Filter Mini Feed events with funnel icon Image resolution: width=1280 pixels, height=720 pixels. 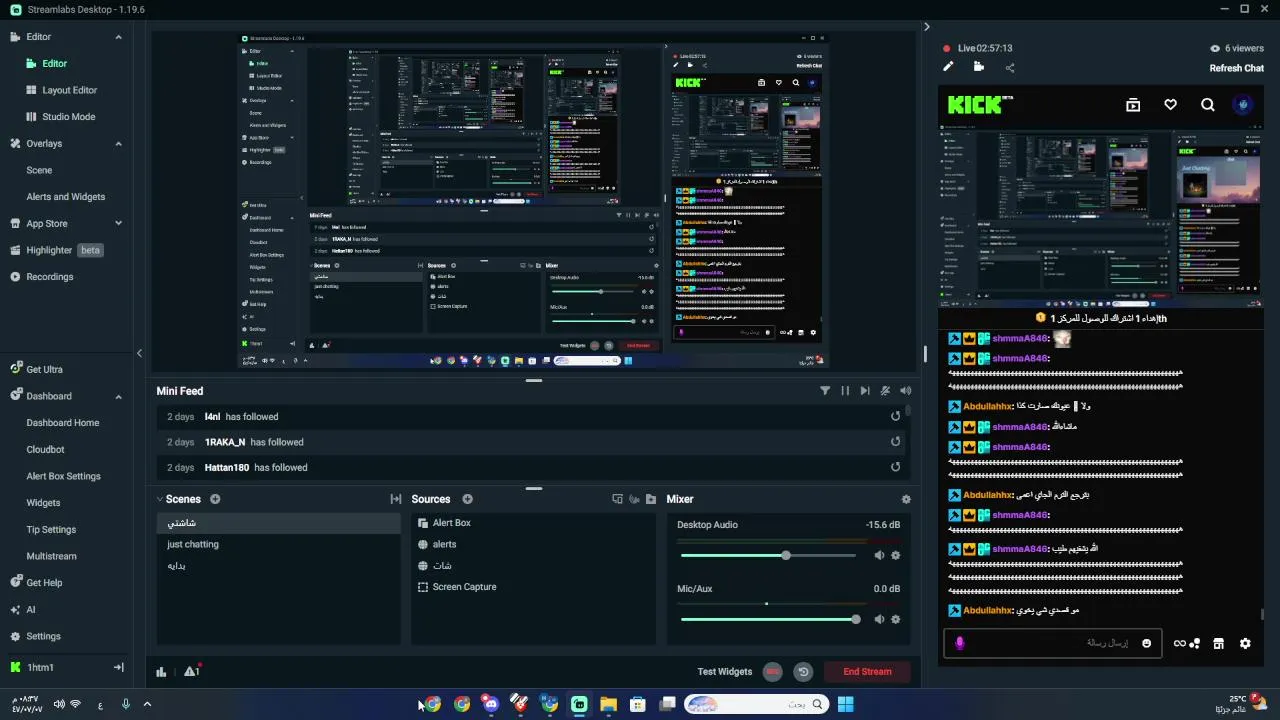825,391
